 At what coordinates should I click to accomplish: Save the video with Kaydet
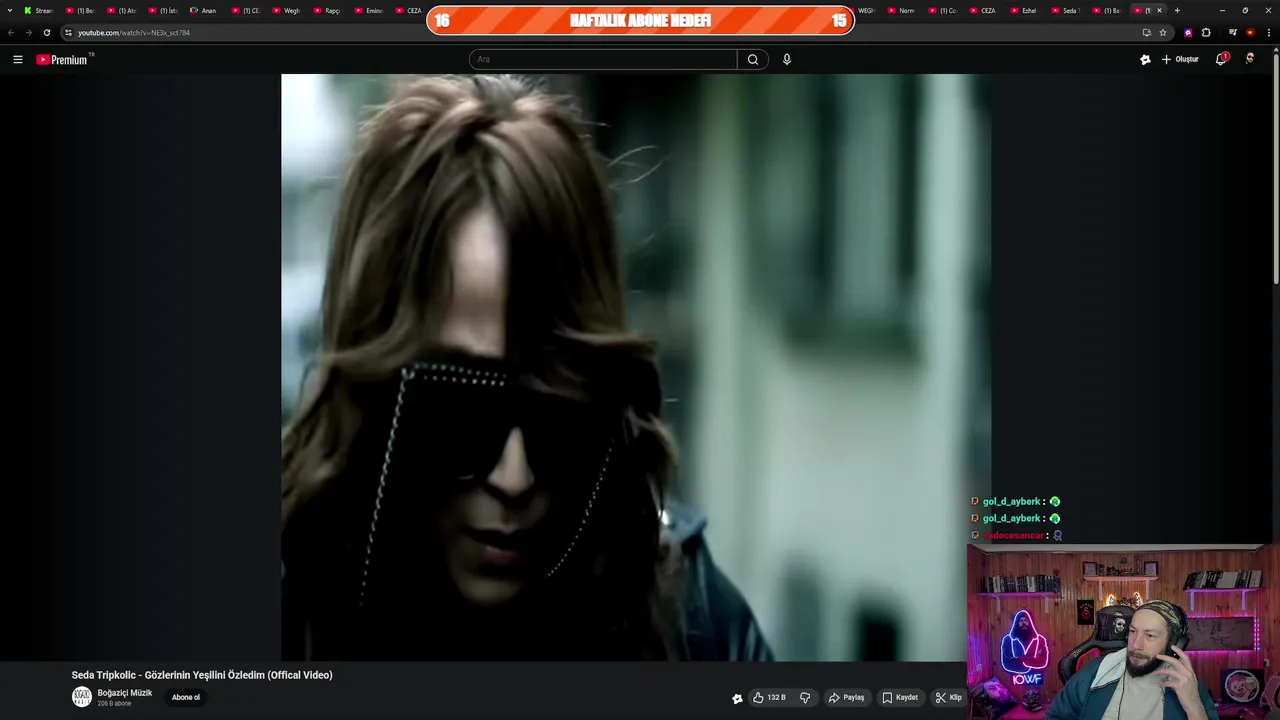click(x=900, y=697)
